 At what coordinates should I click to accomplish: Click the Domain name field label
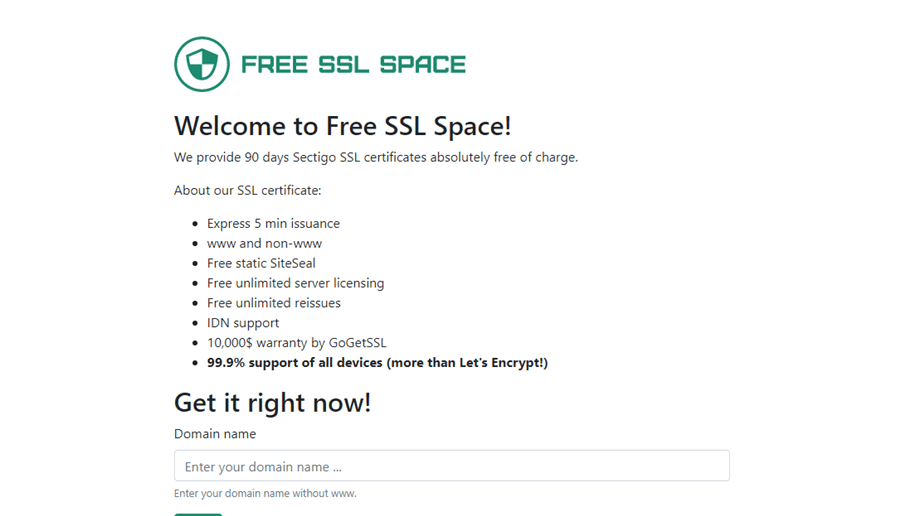coord(215,434)
